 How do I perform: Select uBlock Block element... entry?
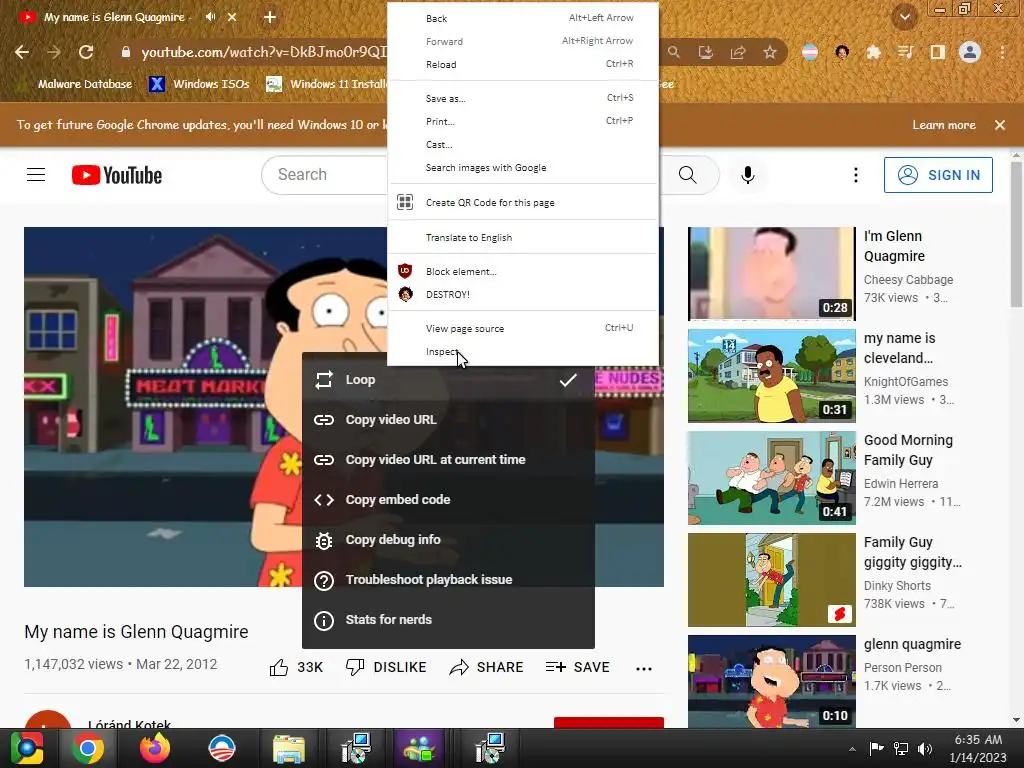tap(522, 272)
